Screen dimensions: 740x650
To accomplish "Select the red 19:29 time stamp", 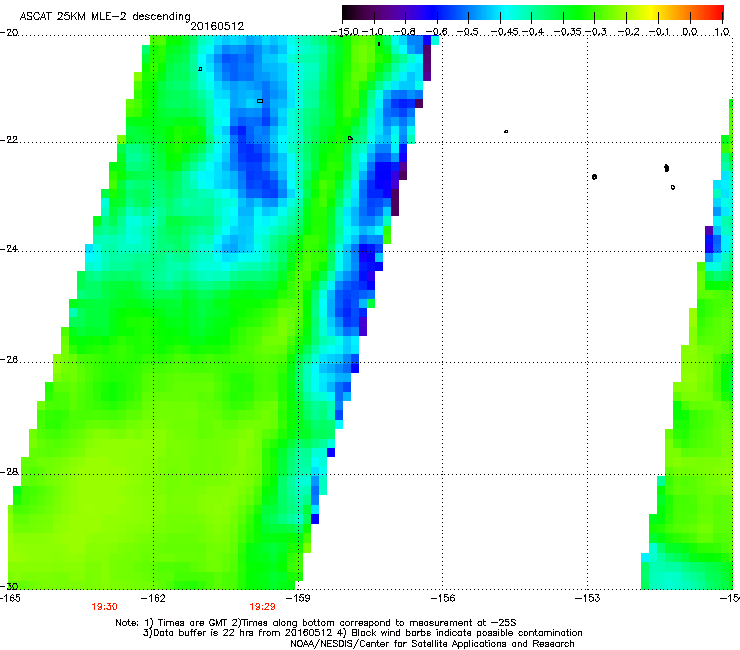I will pos(262,607).
